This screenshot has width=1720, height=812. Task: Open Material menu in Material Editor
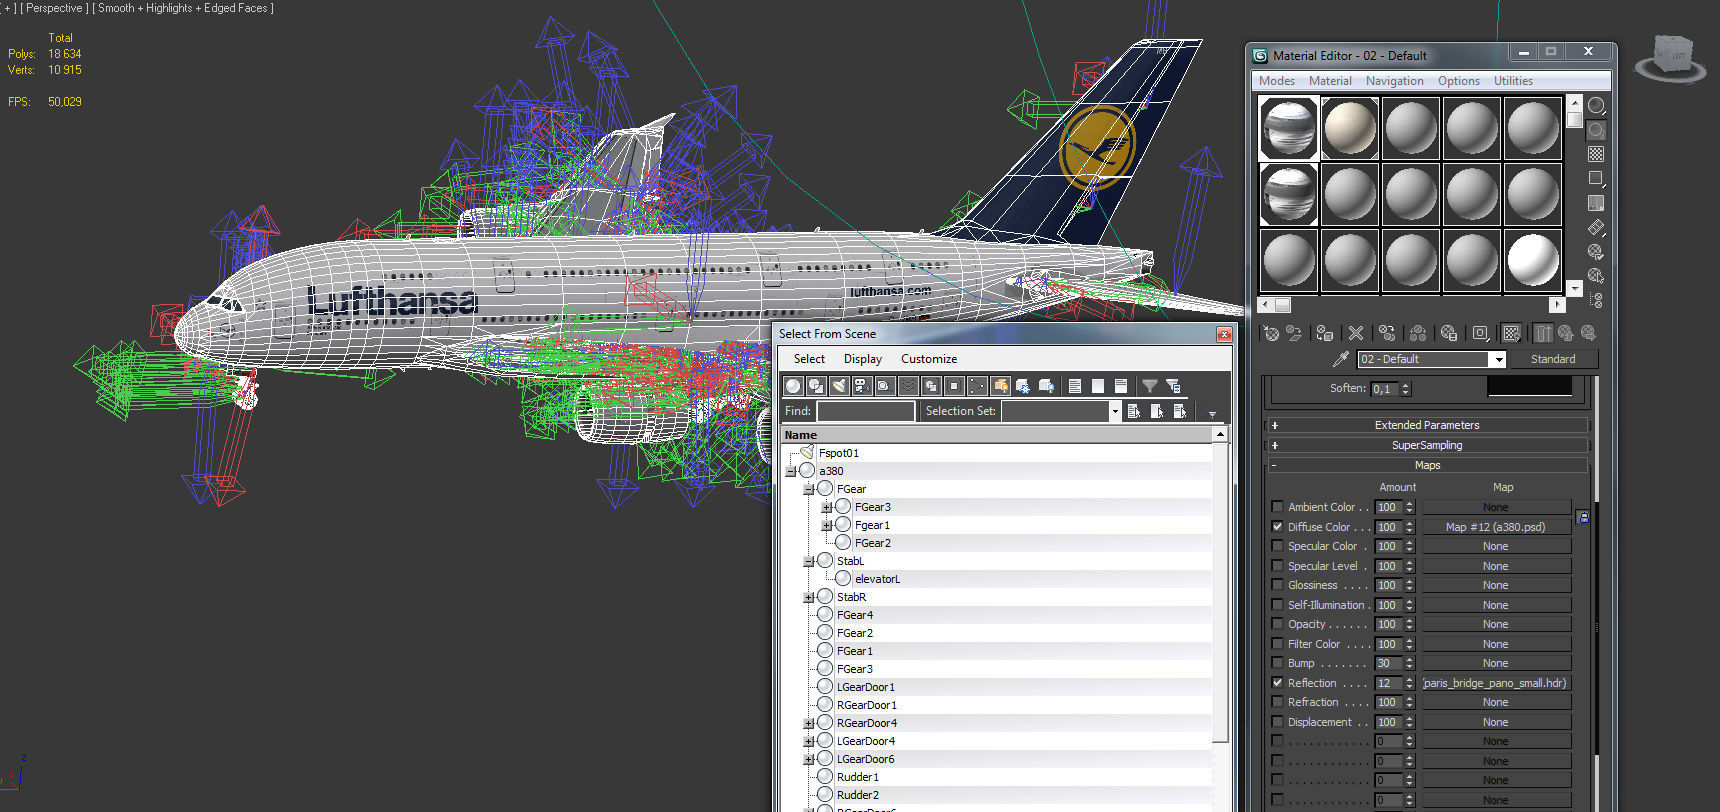1330,81
